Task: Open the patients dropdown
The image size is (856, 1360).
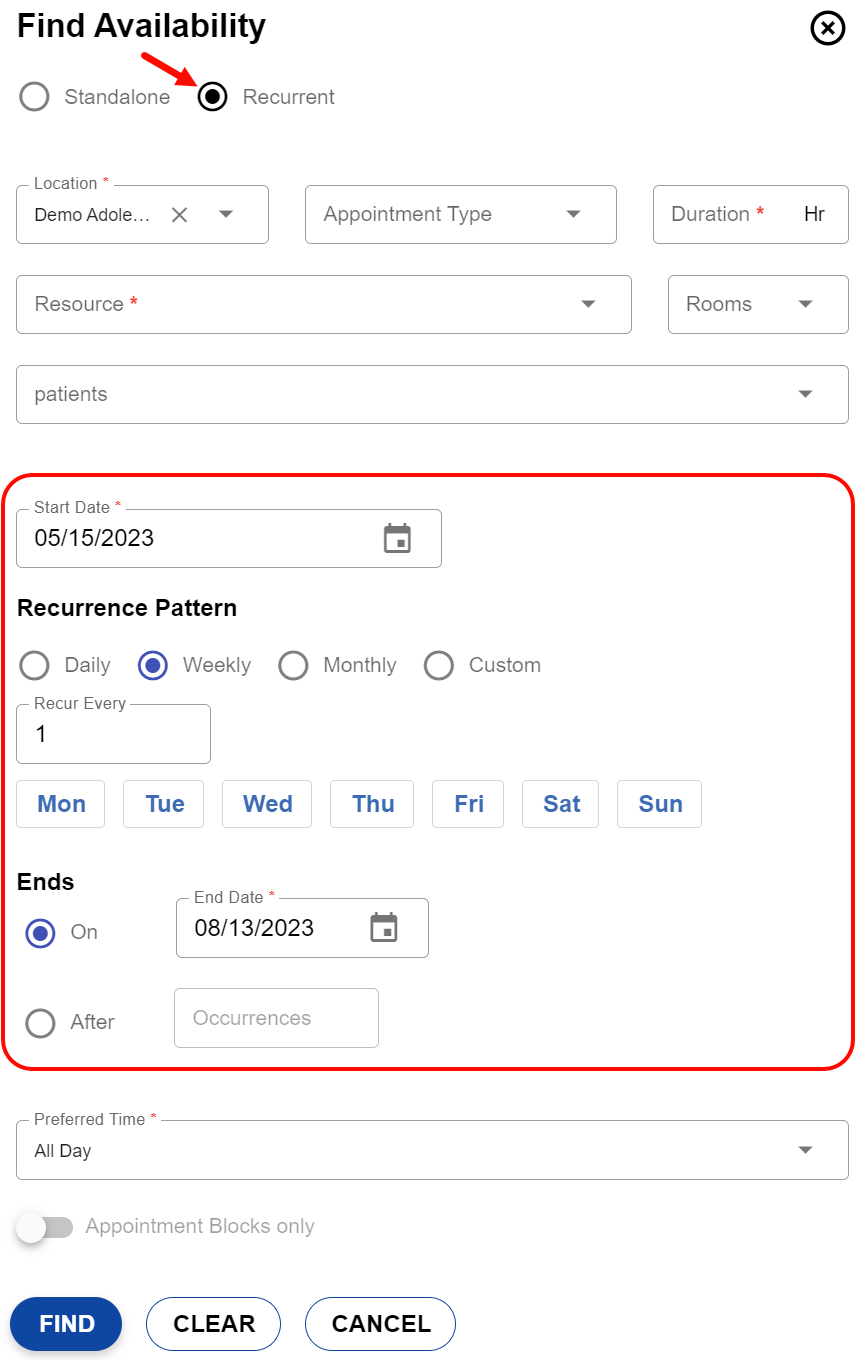Action: click(x=805, y=394)
